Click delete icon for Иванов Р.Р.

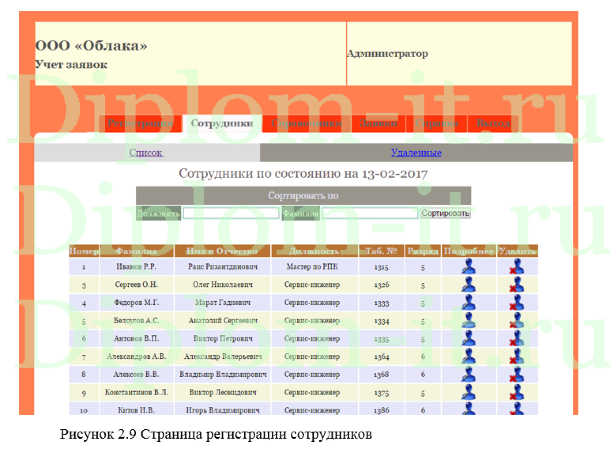click(517, 268)
